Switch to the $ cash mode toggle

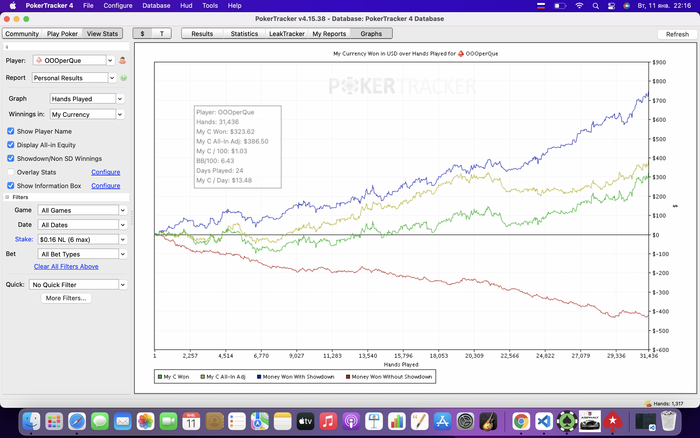tap(142, 33)
